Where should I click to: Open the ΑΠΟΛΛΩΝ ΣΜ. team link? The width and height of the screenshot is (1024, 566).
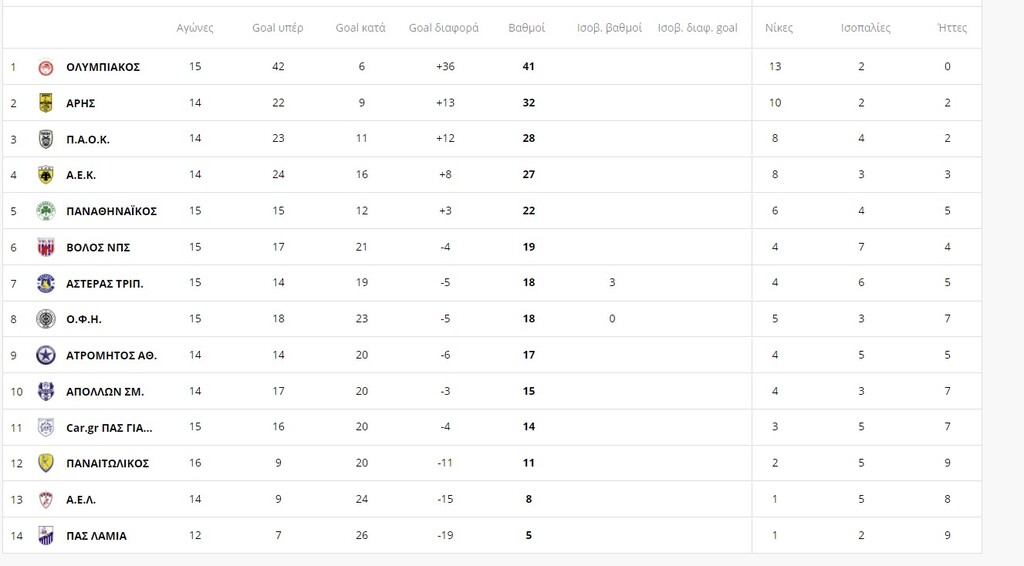105,392
